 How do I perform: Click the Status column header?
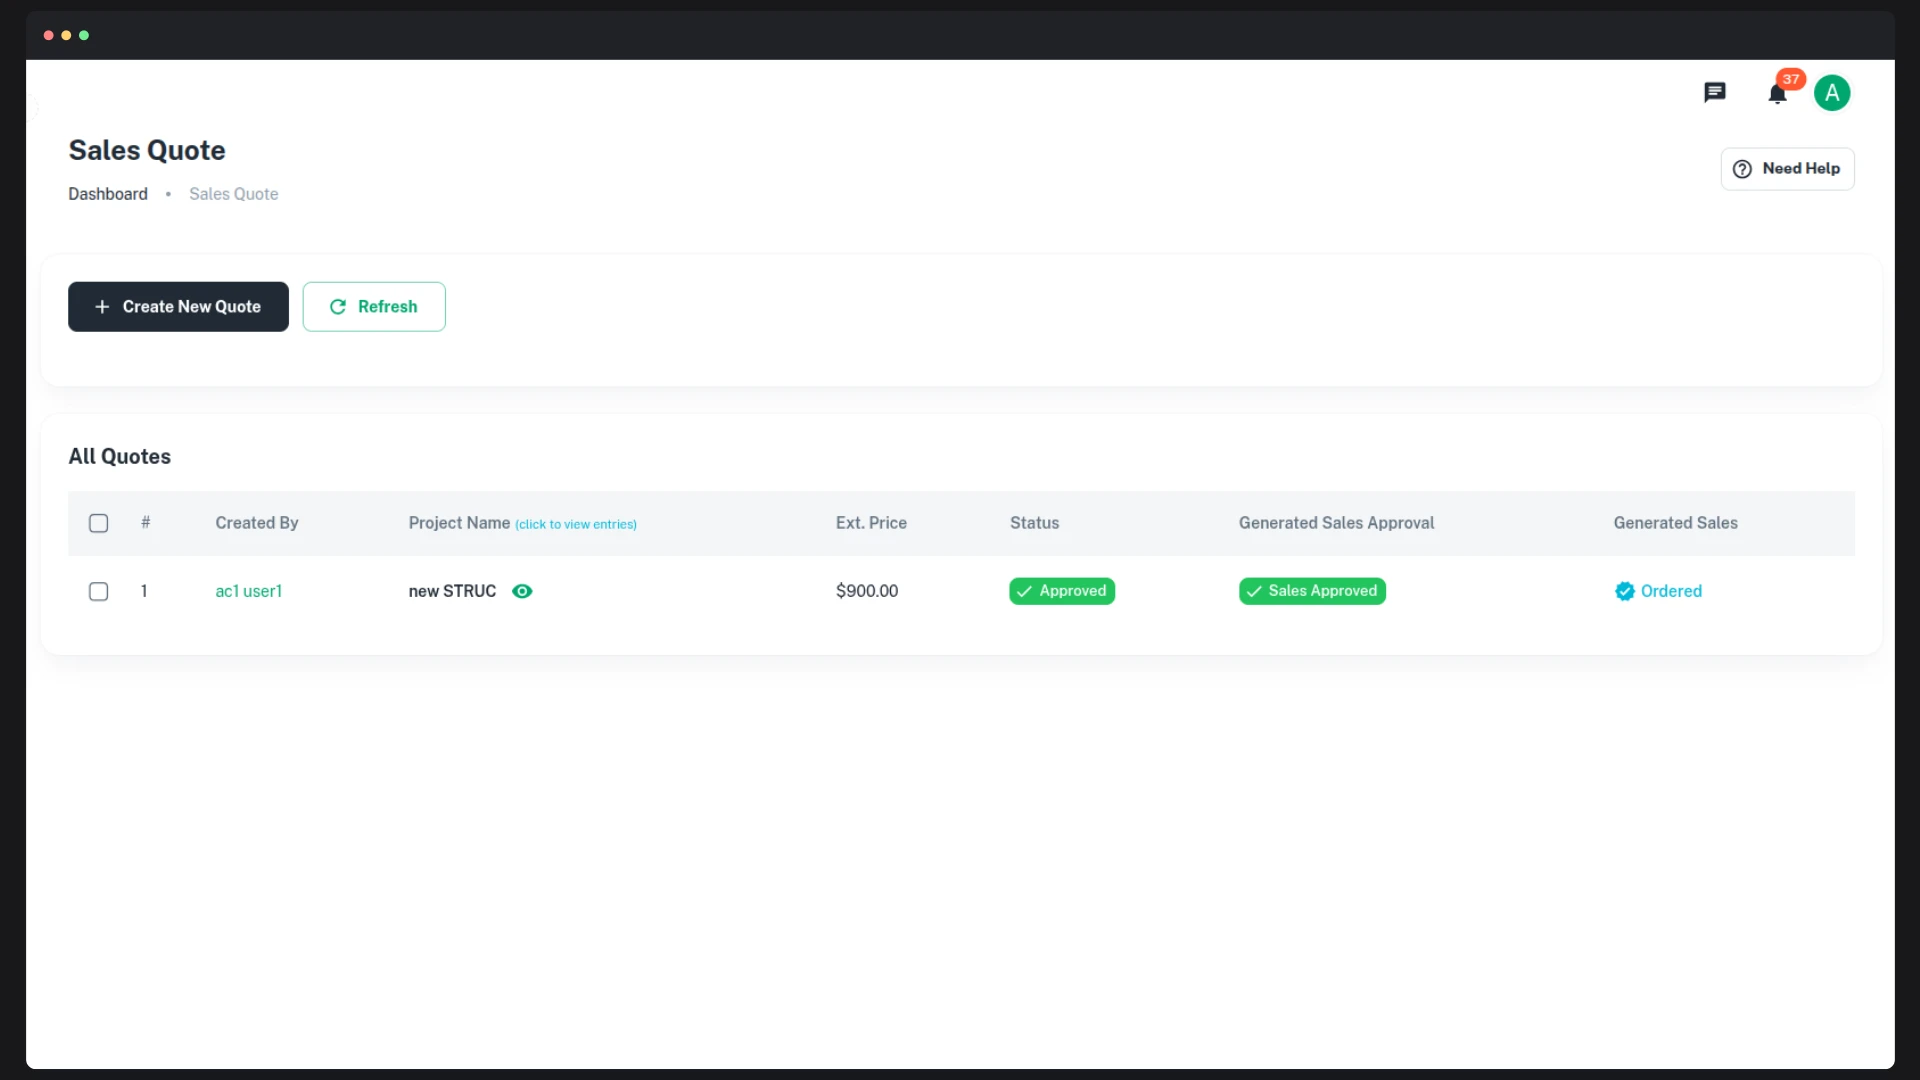coord(1034,523)
